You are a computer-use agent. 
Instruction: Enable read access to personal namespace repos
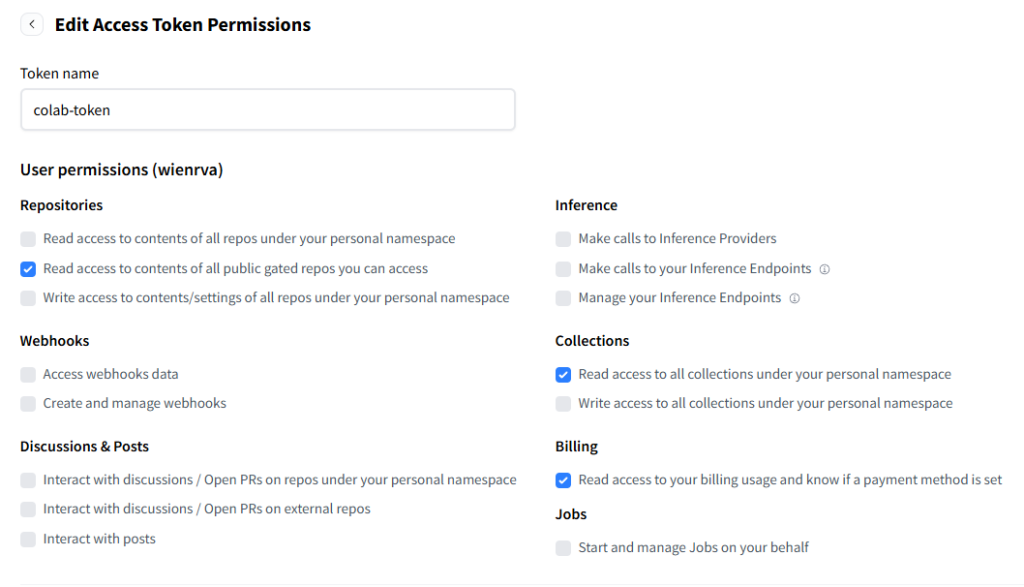tap(28, 239)
